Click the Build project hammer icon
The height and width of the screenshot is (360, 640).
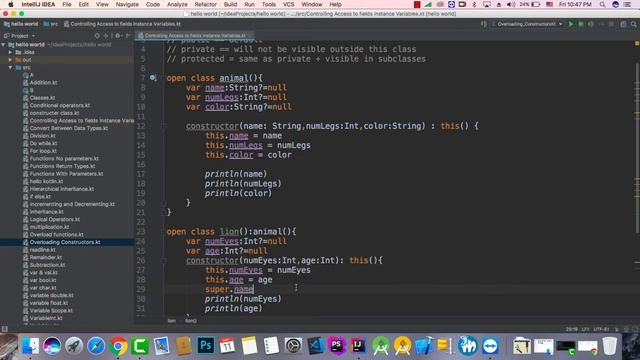tap(484, 24)
